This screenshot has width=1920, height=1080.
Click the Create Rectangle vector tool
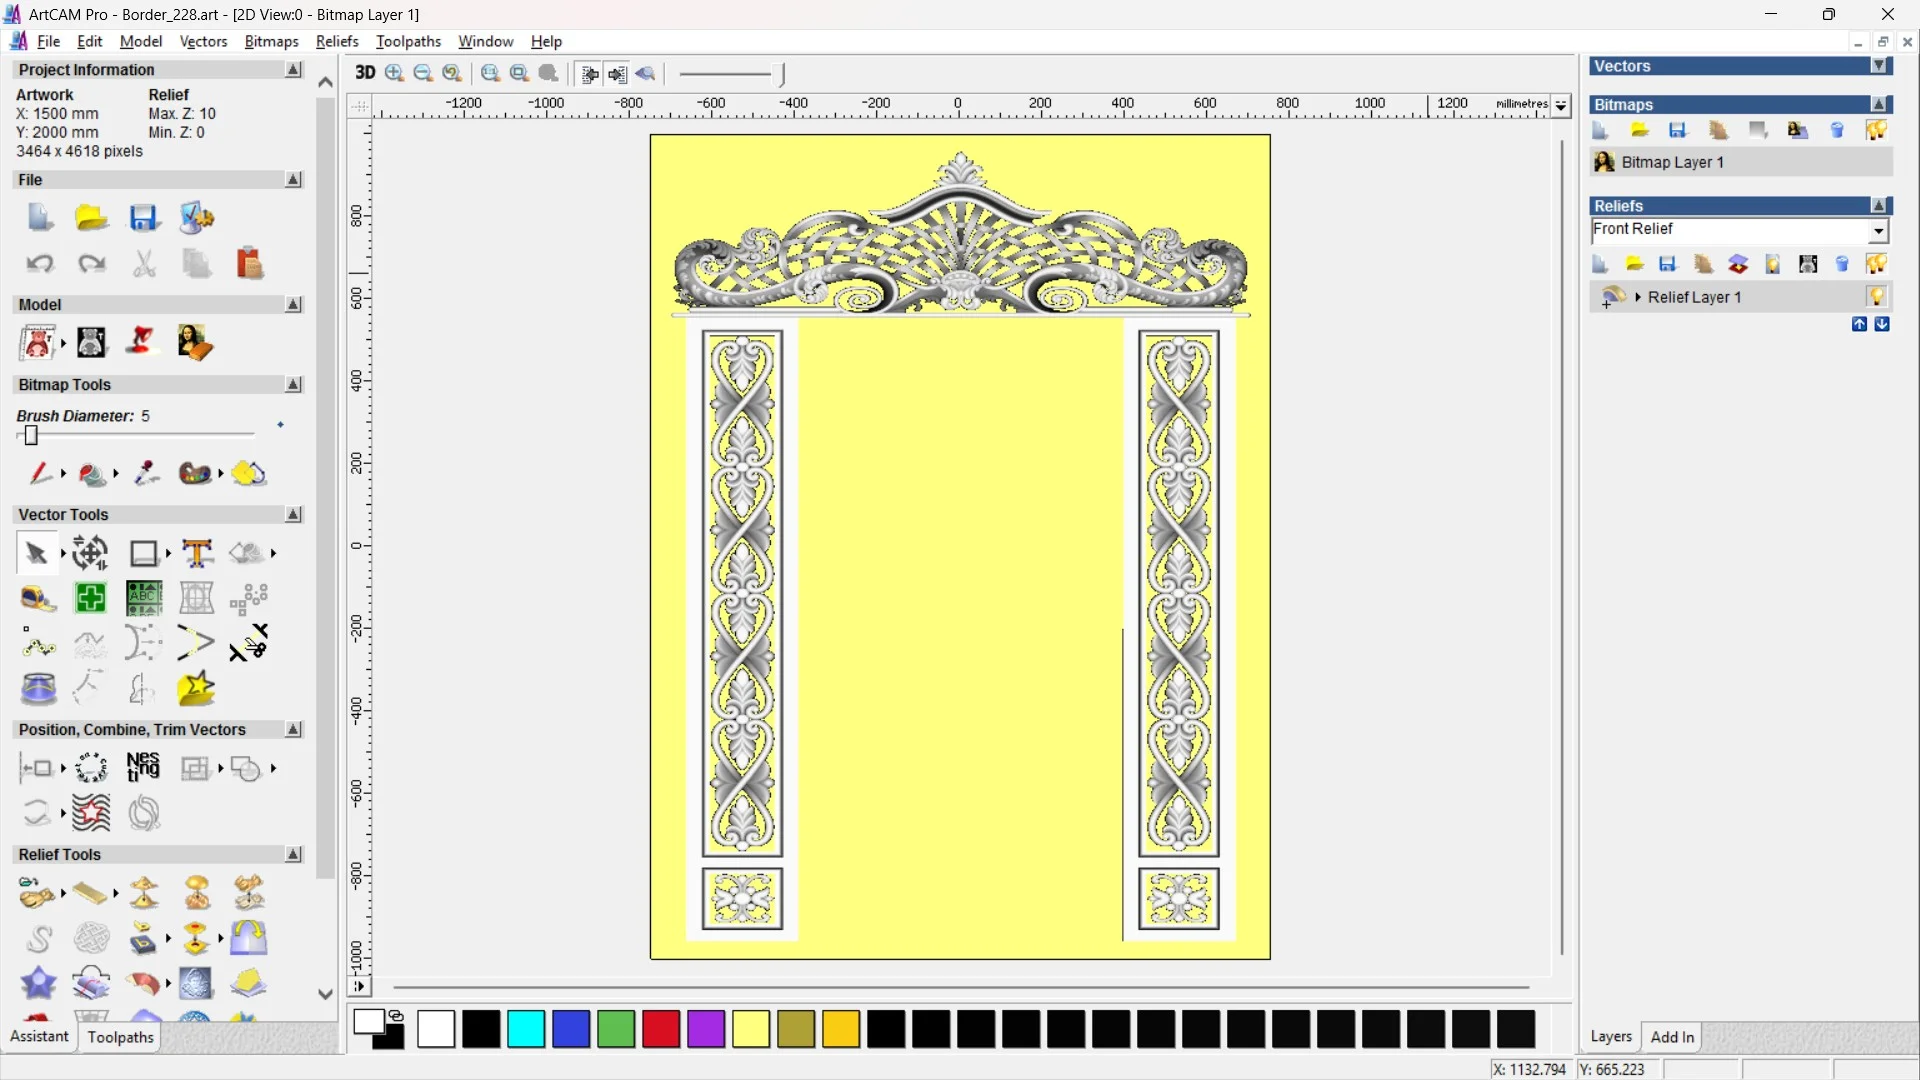(144, 553)
